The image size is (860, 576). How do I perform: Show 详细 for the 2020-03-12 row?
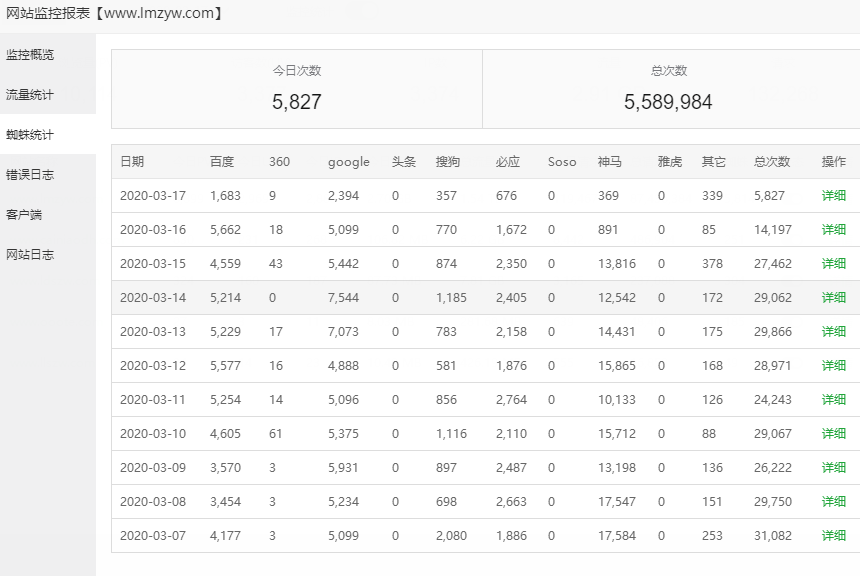pos(833,366)
